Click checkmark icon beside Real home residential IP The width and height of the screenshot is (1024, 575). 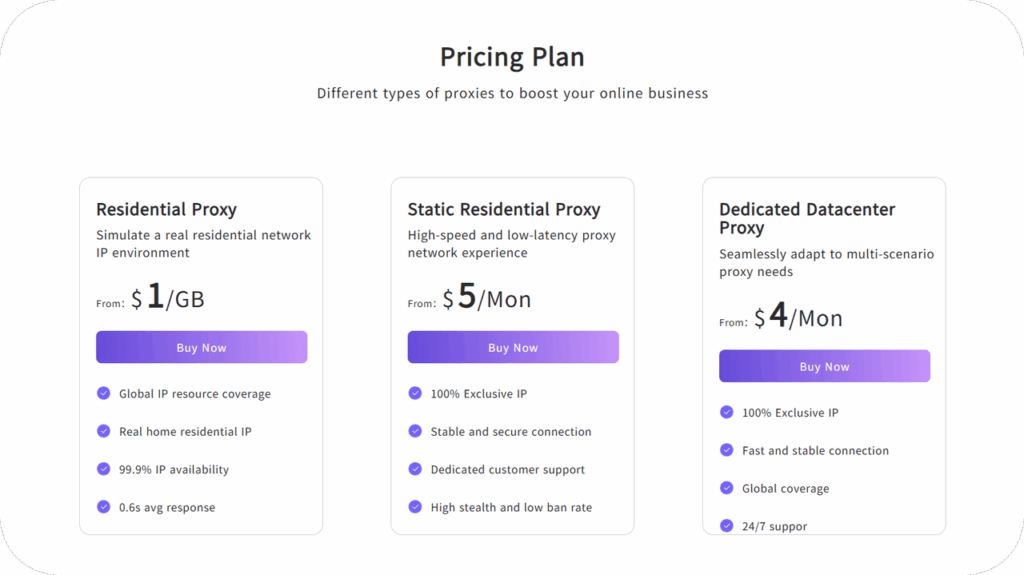click(103, 431)
